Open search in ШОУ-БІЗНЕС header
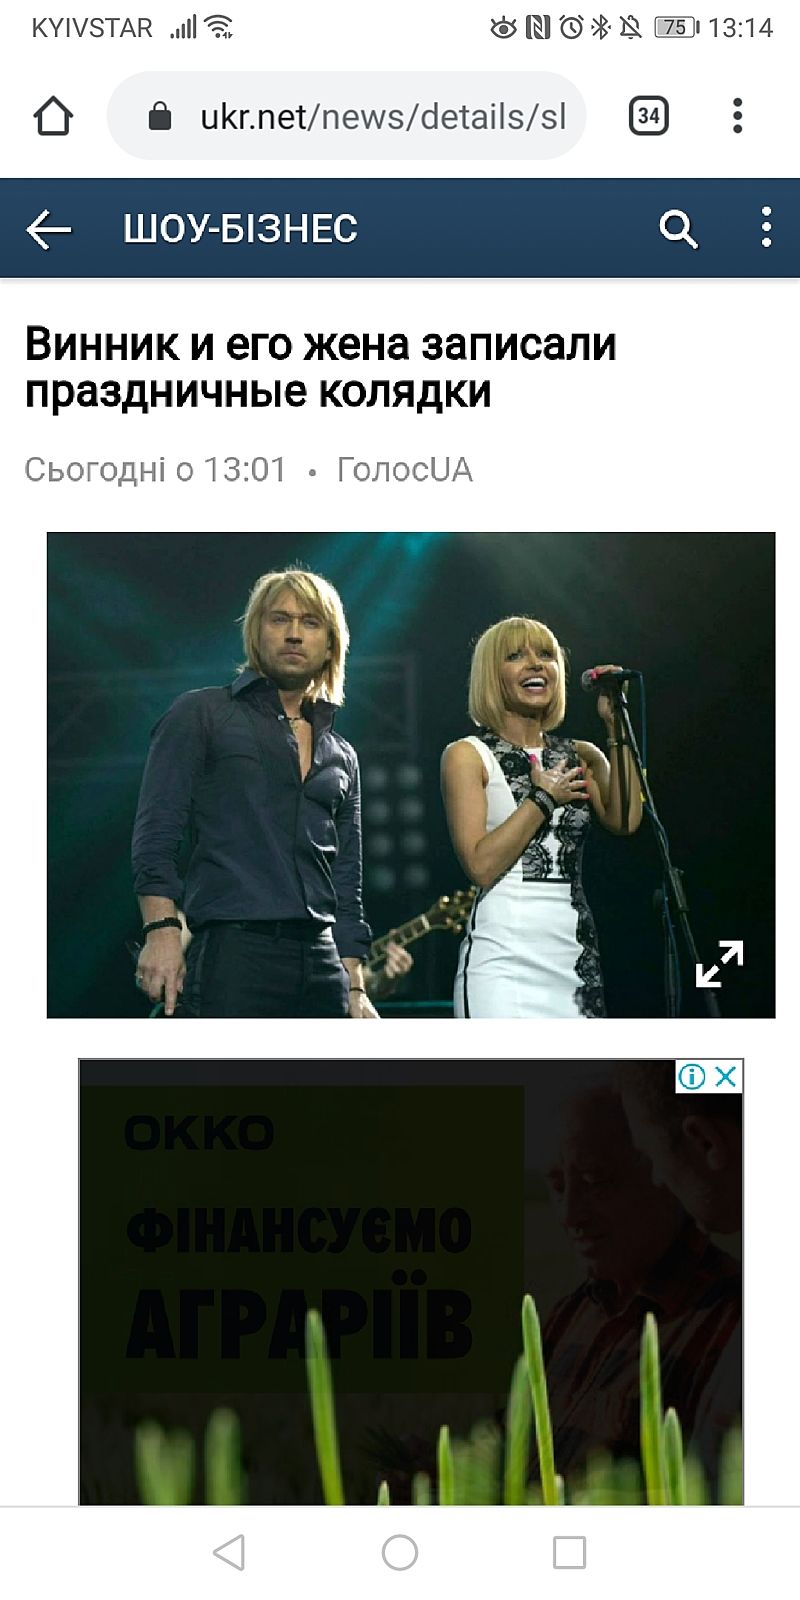 coord(678,229)
